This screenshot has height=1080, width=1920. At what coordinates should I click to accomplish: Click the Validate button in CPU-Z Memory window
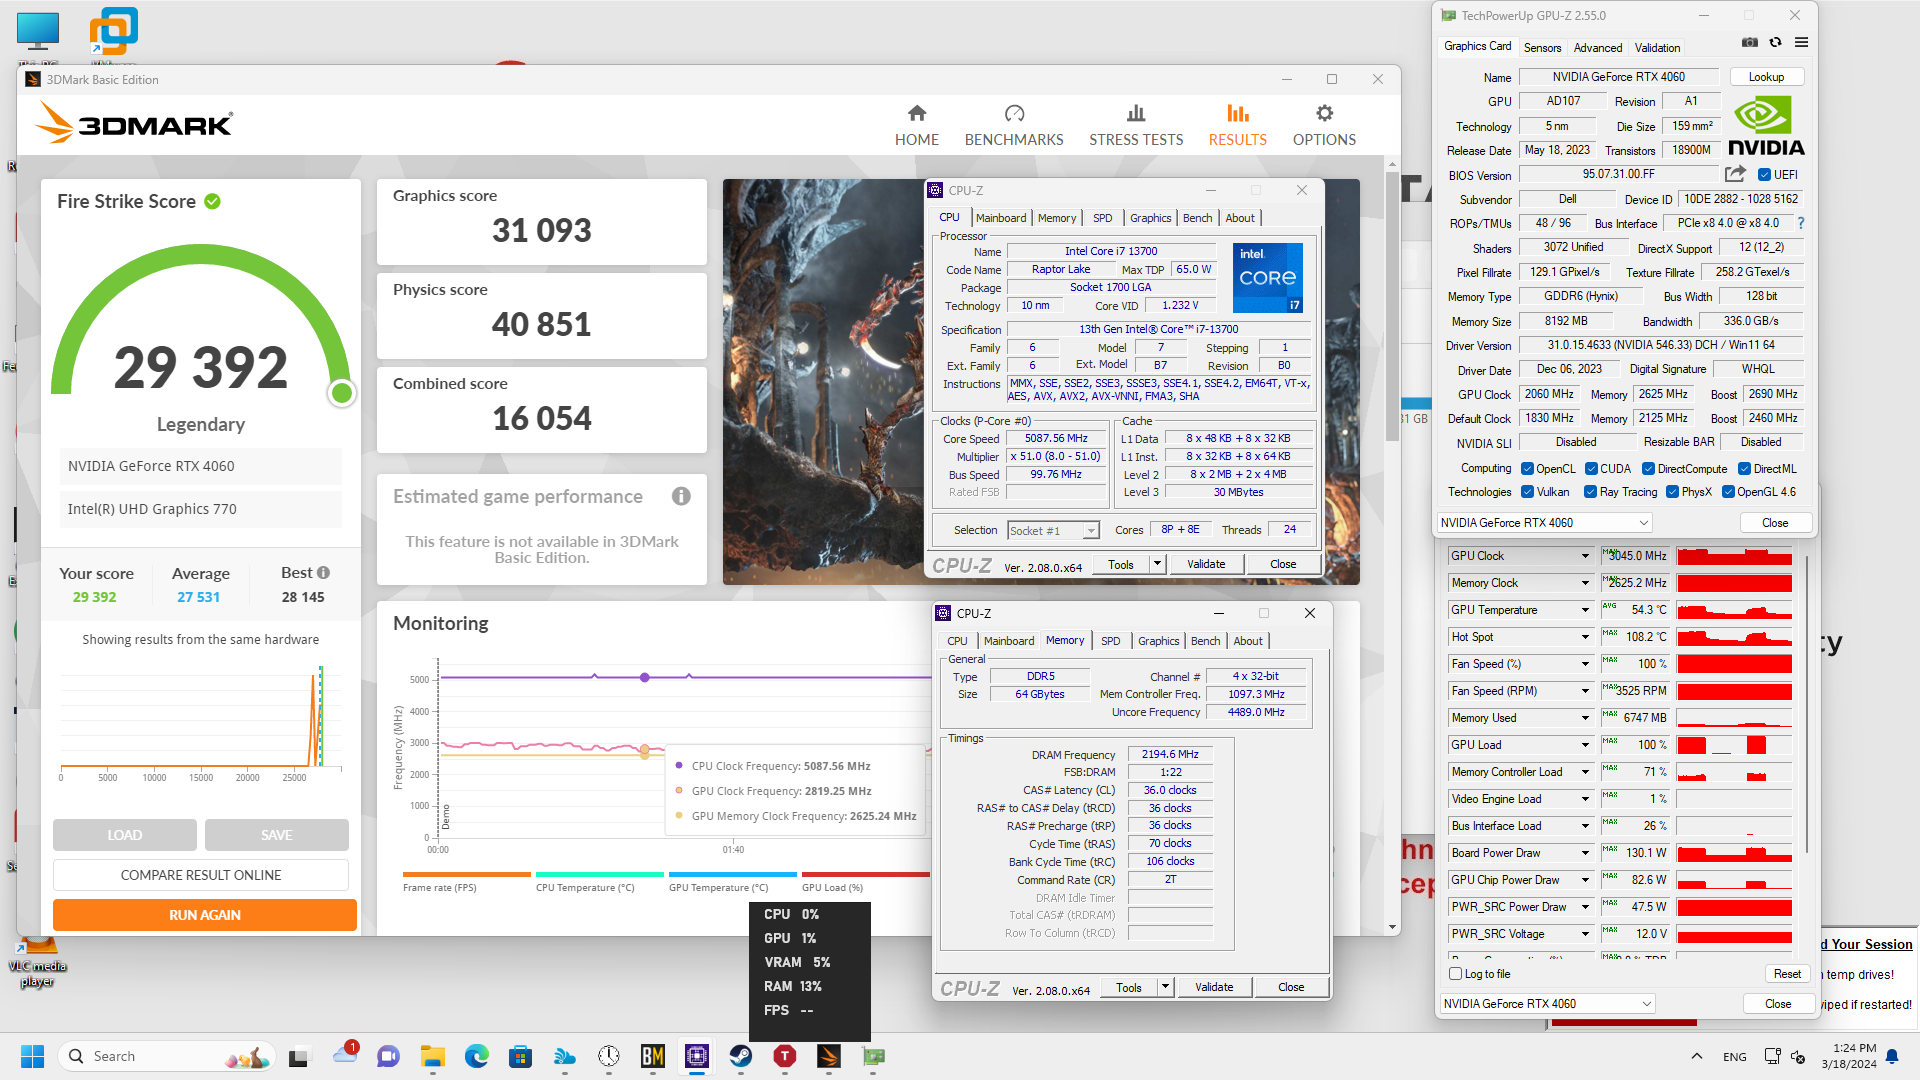pos(1214,987)
